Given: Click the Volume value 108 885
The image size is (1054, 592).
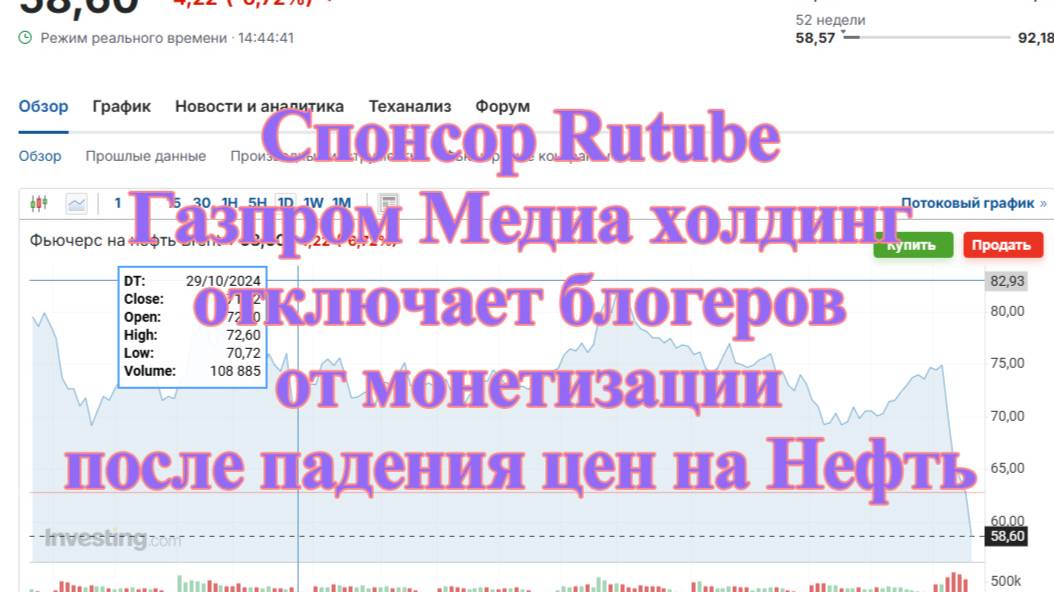Looking at the screenshot, I should pyautogui.click(x=235, y=371).
